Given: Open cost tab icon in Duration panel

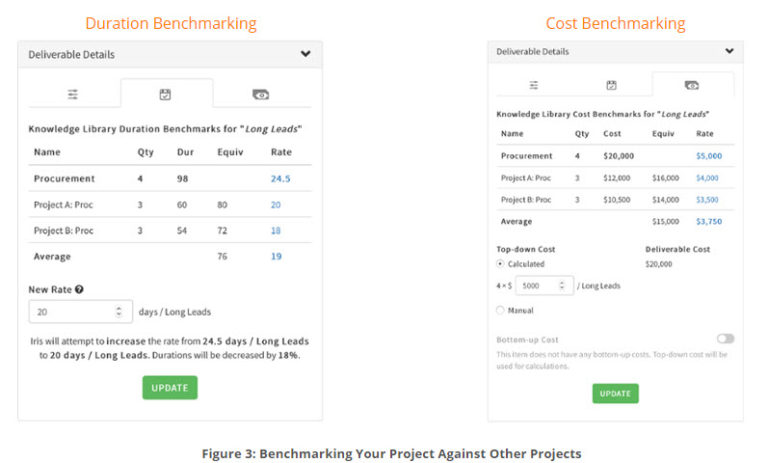Looking at the screenshot, I should (261, 93).
